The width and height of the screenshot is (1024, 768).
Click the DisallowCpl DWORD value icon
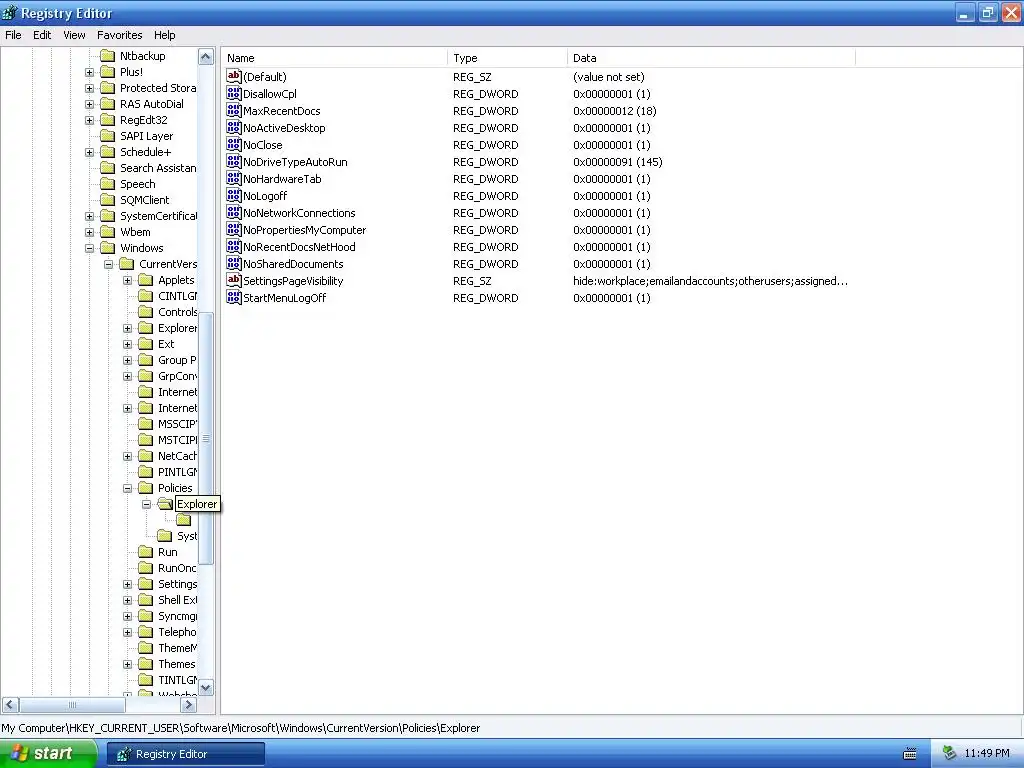[x=234, y=93]
